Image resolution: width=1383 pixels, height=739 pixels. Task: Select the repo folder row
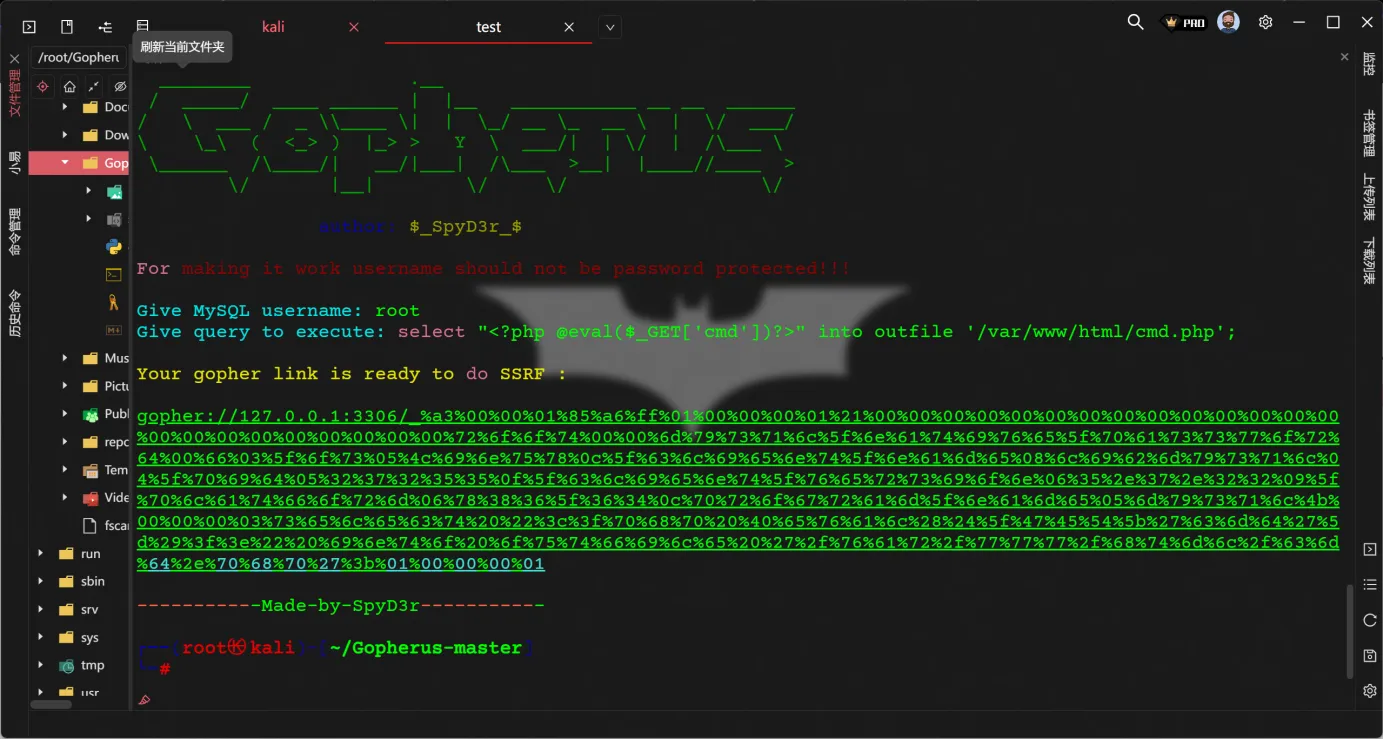[x=79, y=442]
